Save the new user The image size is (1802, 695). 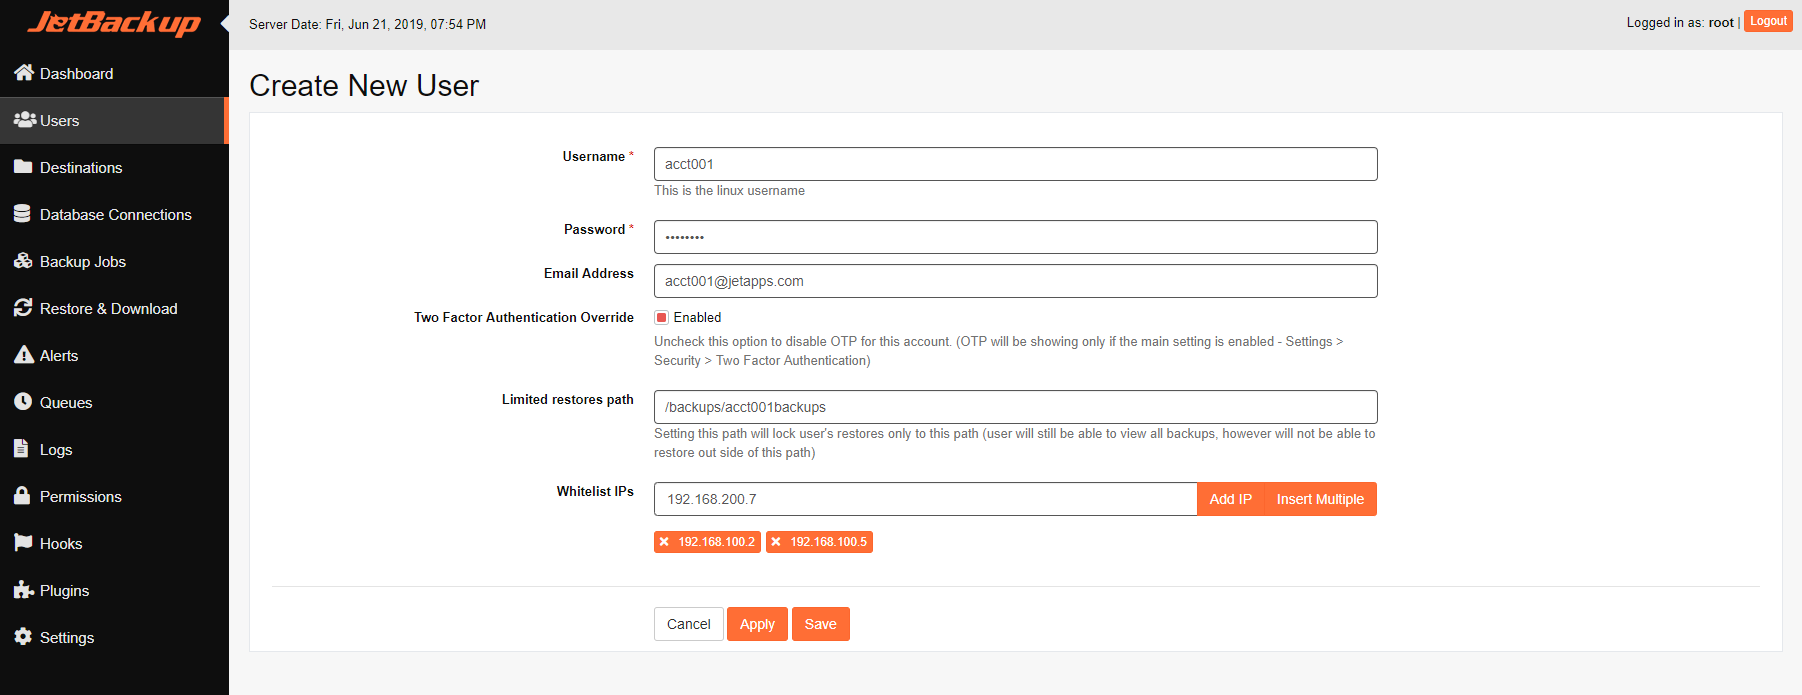821,624
